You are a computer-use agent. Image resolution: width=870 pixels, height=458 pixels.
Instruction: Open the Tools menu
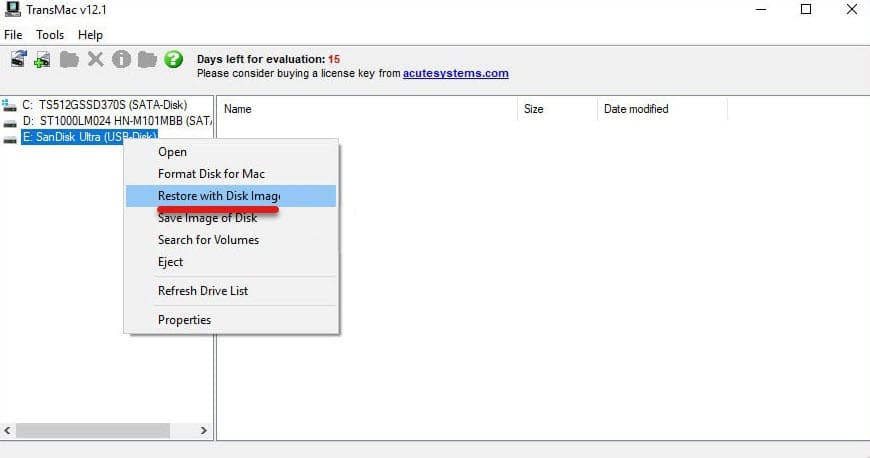click(50, 35)
